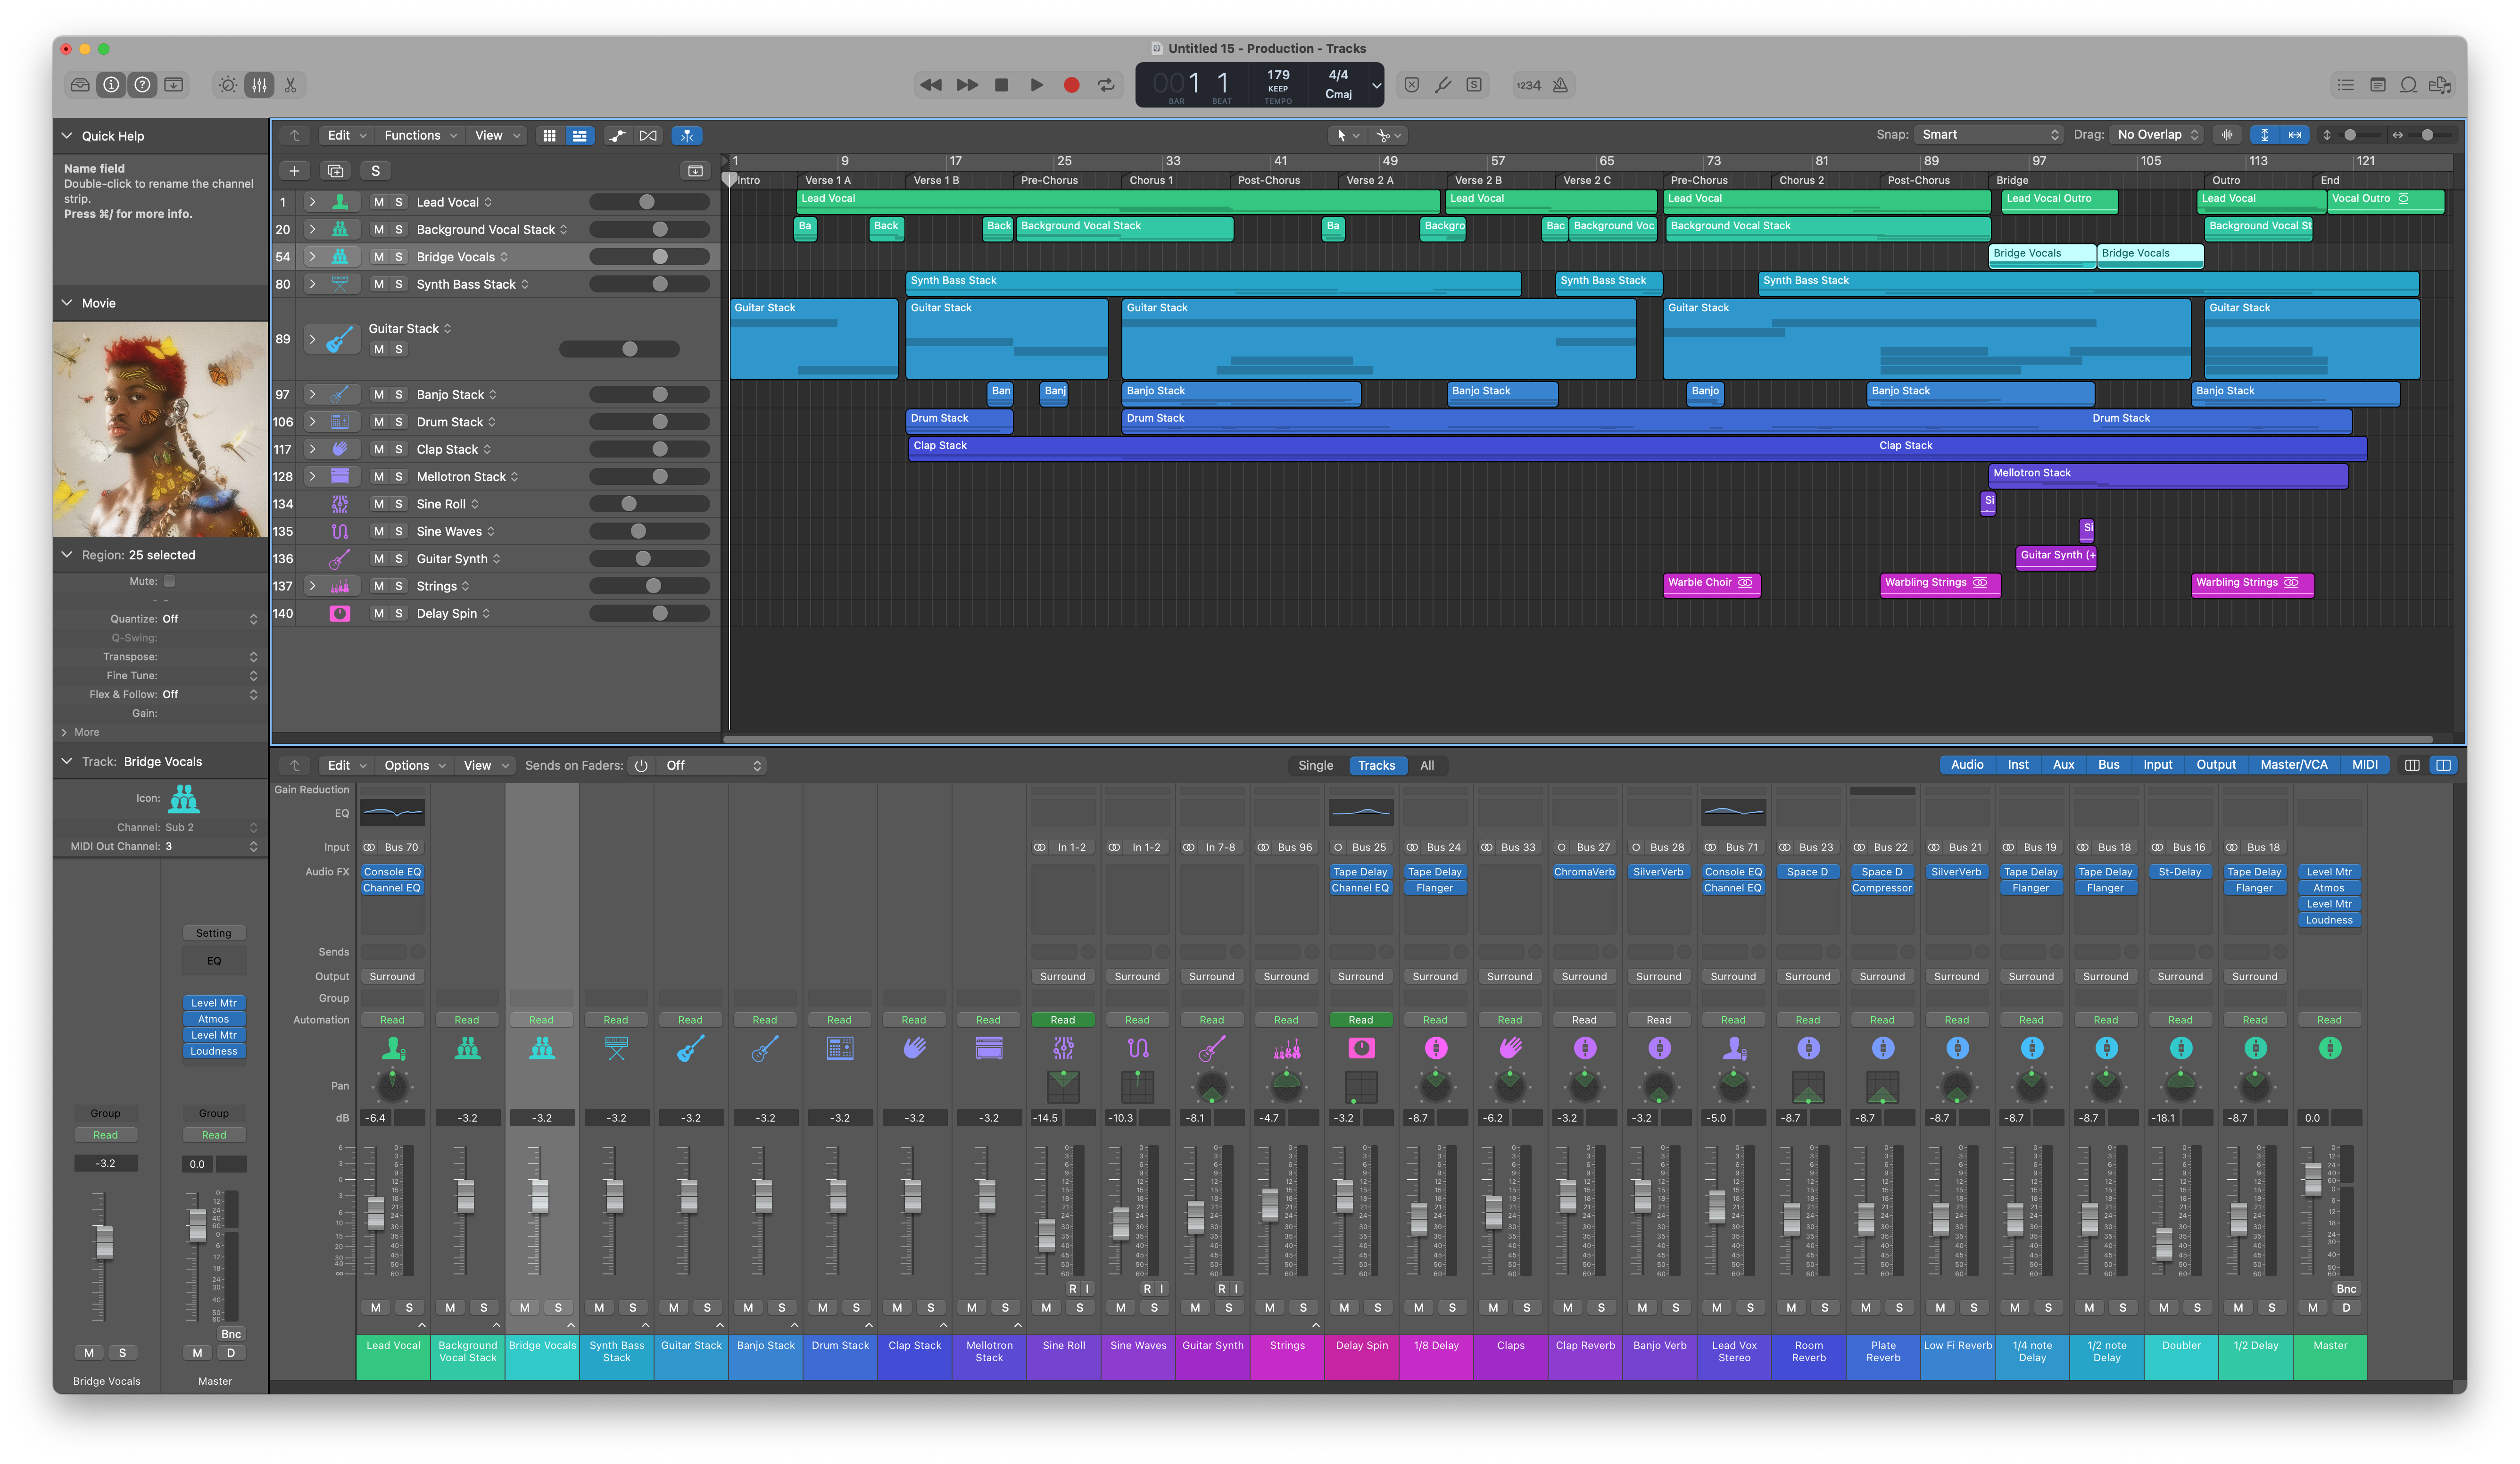Open the mixer View menu
This screenshot has height=1464, width=2520.
pos(485,765)
